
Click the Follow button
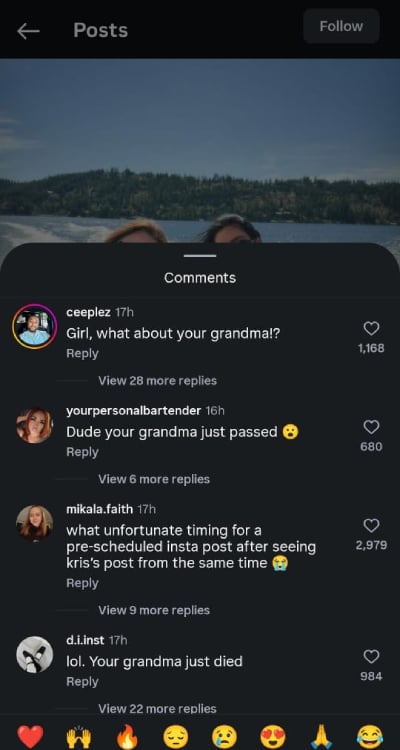(341, 26)
